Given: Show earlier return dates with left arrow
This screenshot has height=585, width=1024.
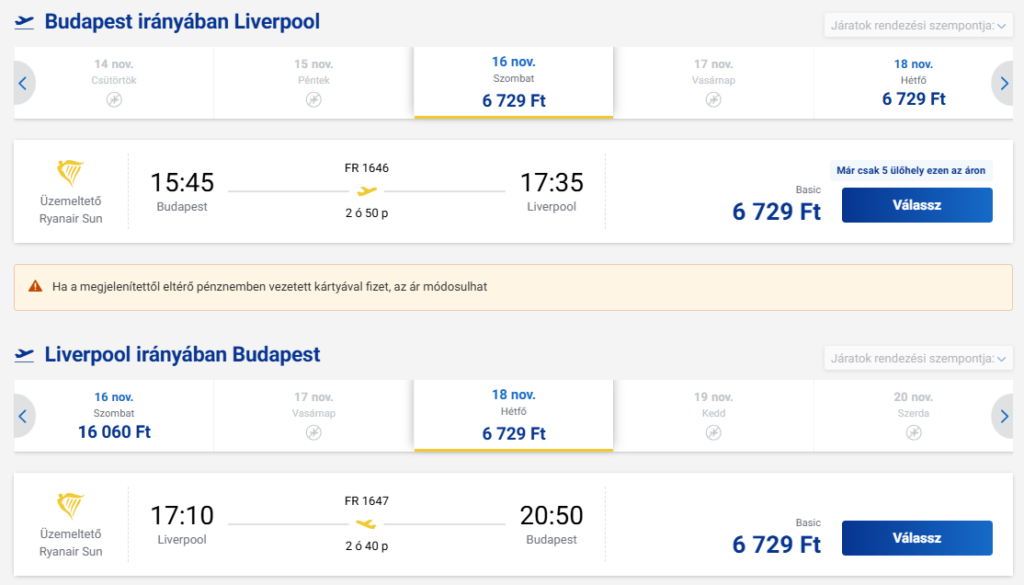Looking at the screenshot, I should tap(23, 416).
